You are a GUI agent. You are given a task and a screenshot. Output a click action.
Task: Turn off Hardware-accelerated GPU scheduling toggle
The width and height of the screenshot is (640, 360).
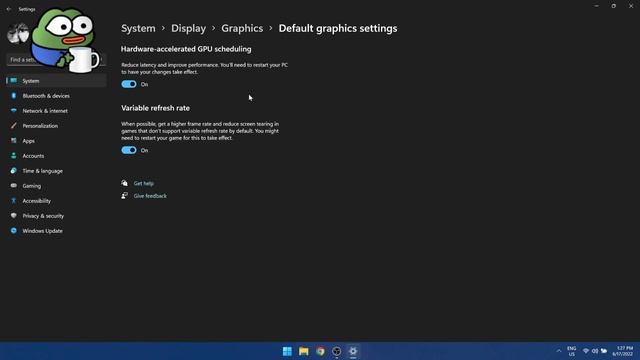(129, 84)
